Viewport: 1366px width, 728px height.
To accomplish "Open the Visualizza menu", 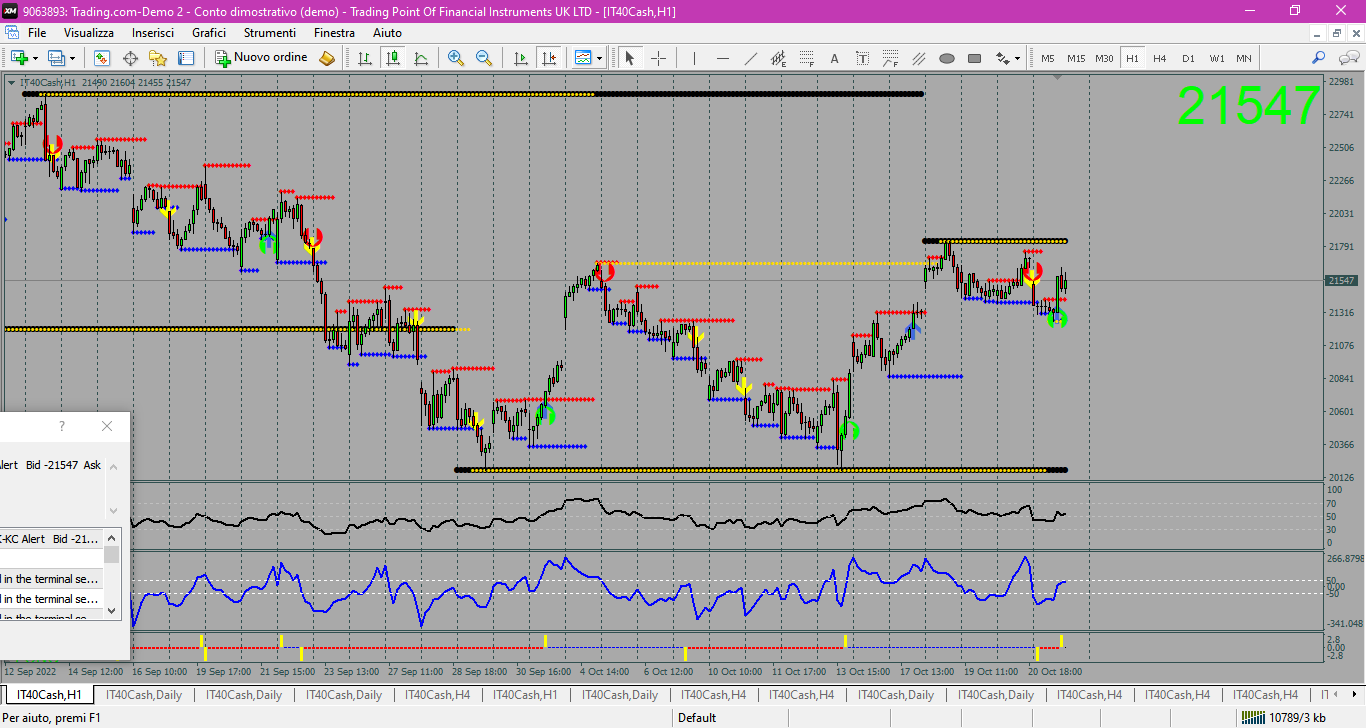I will click(x=89, y=33).
